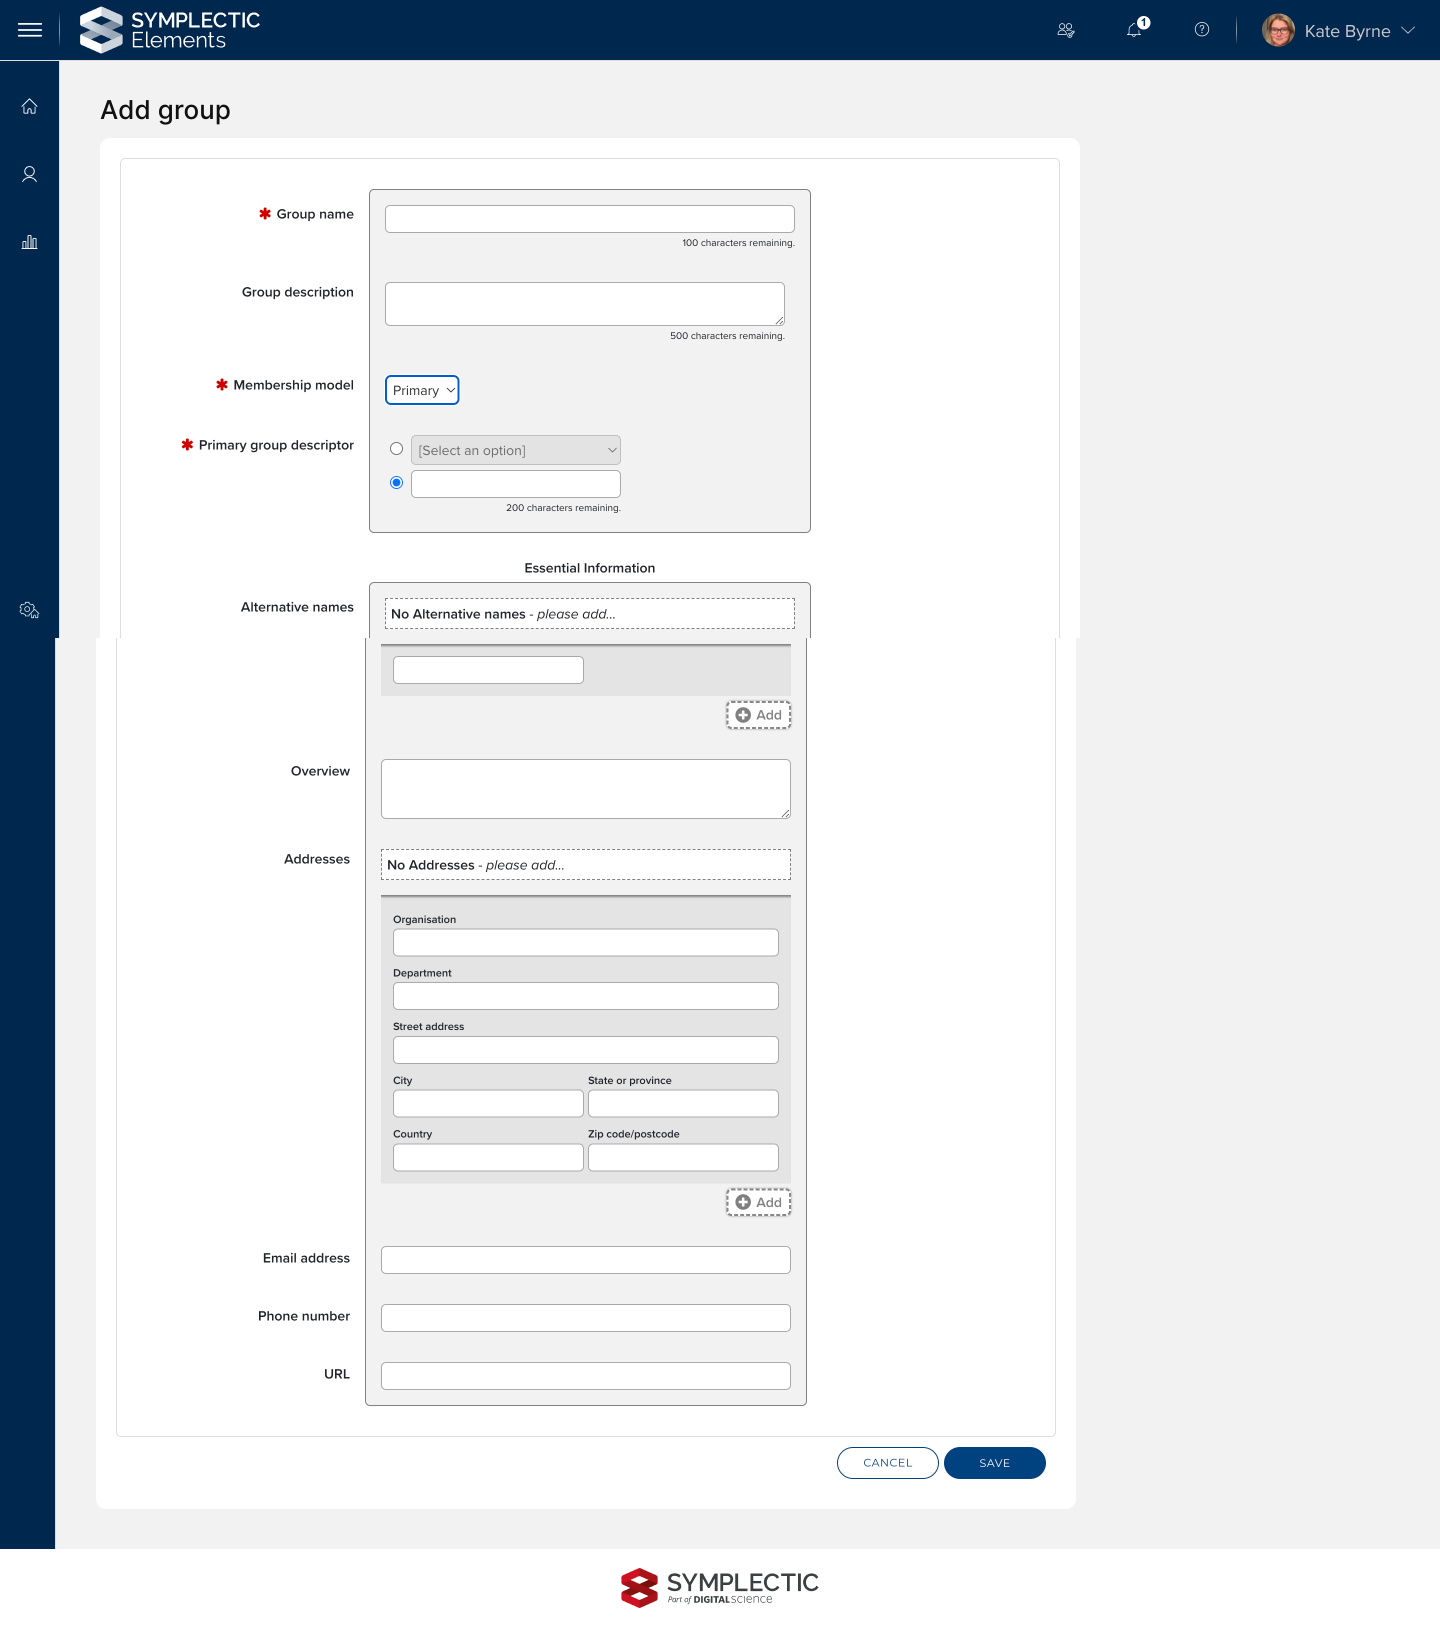This screenshot has width=1440, height=1627.
Task: Focus the Group name text field
Action: [590, 219]
